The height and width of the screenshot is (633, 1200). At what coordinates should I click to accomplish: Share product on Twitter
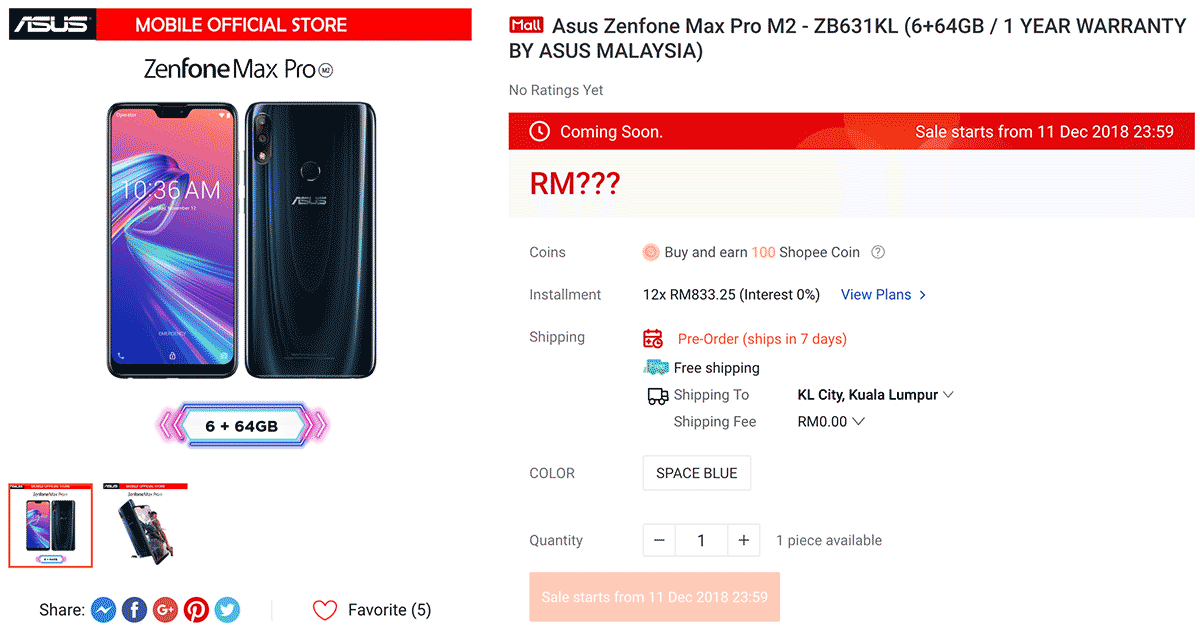tap(228, 610)
